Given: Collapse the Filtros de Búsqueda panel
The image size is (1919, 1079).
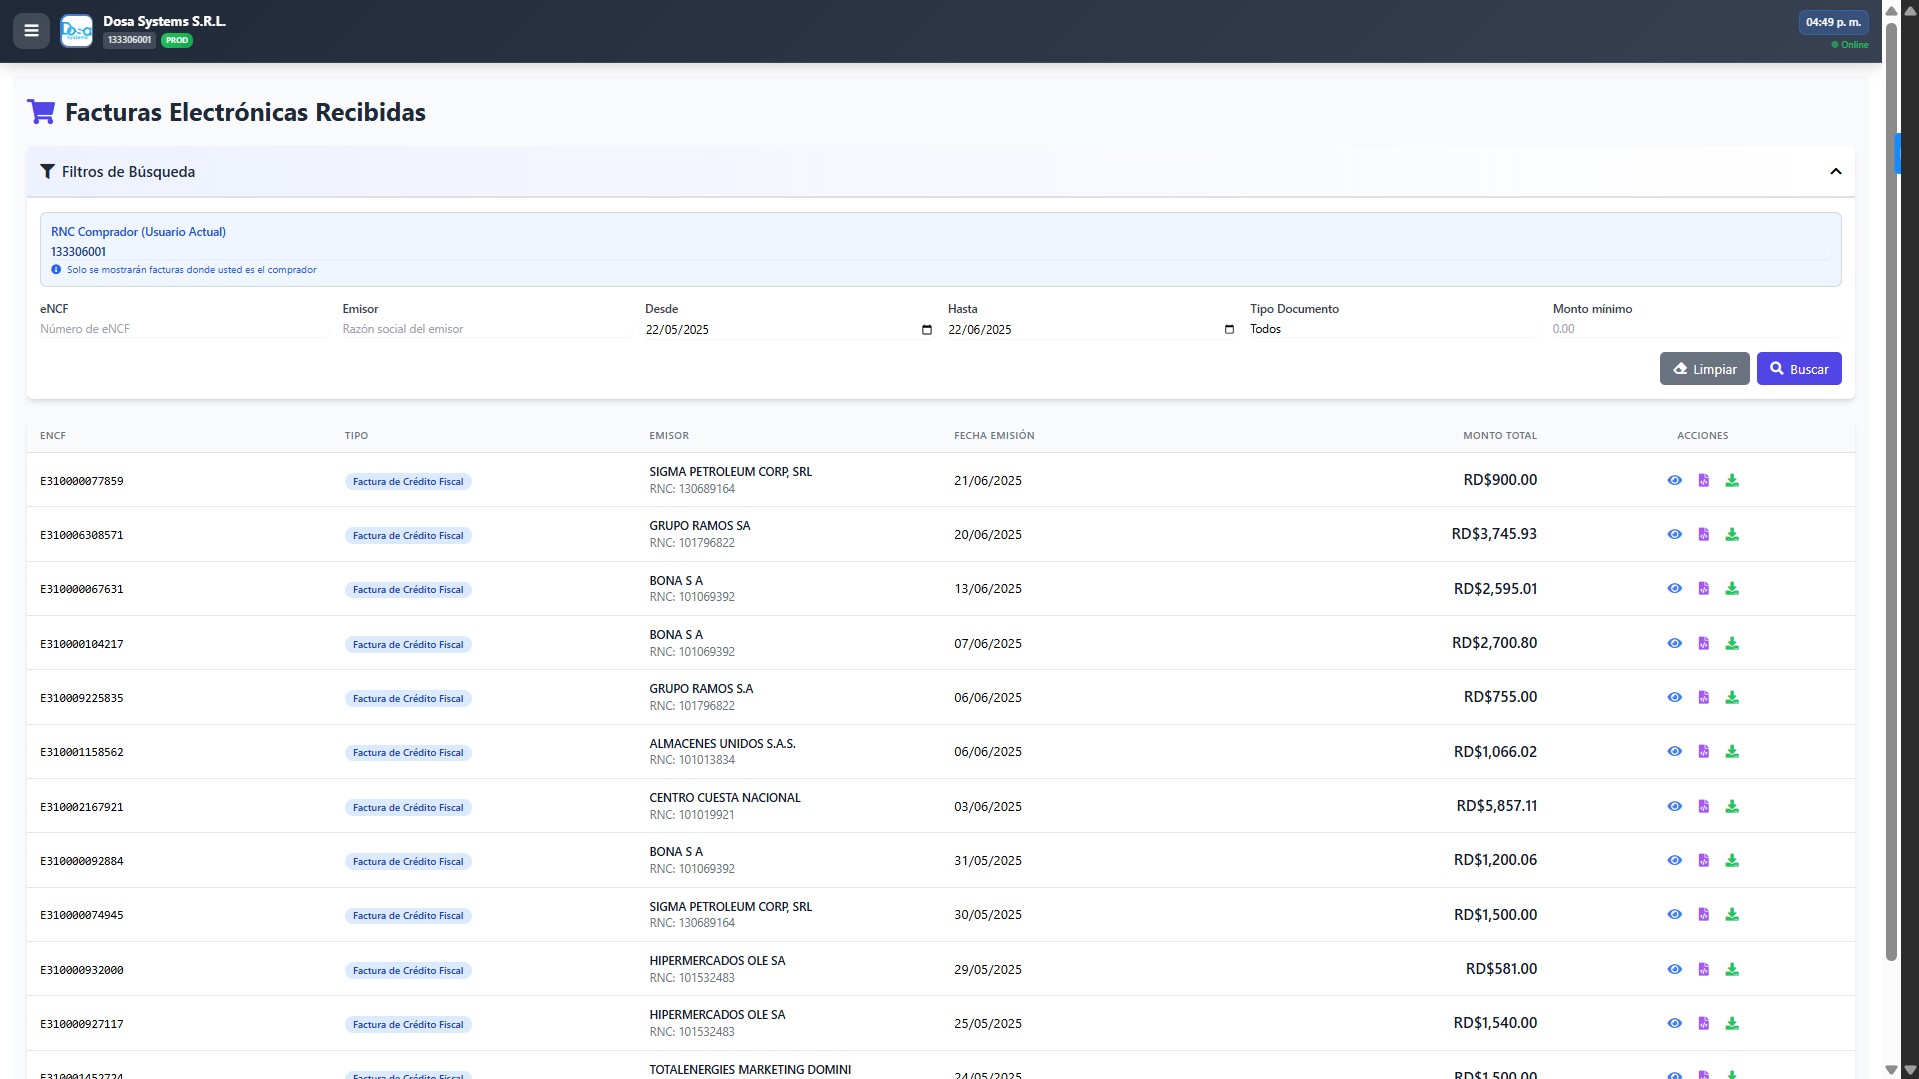Looking at the screenshot, I should (1835, 172).
